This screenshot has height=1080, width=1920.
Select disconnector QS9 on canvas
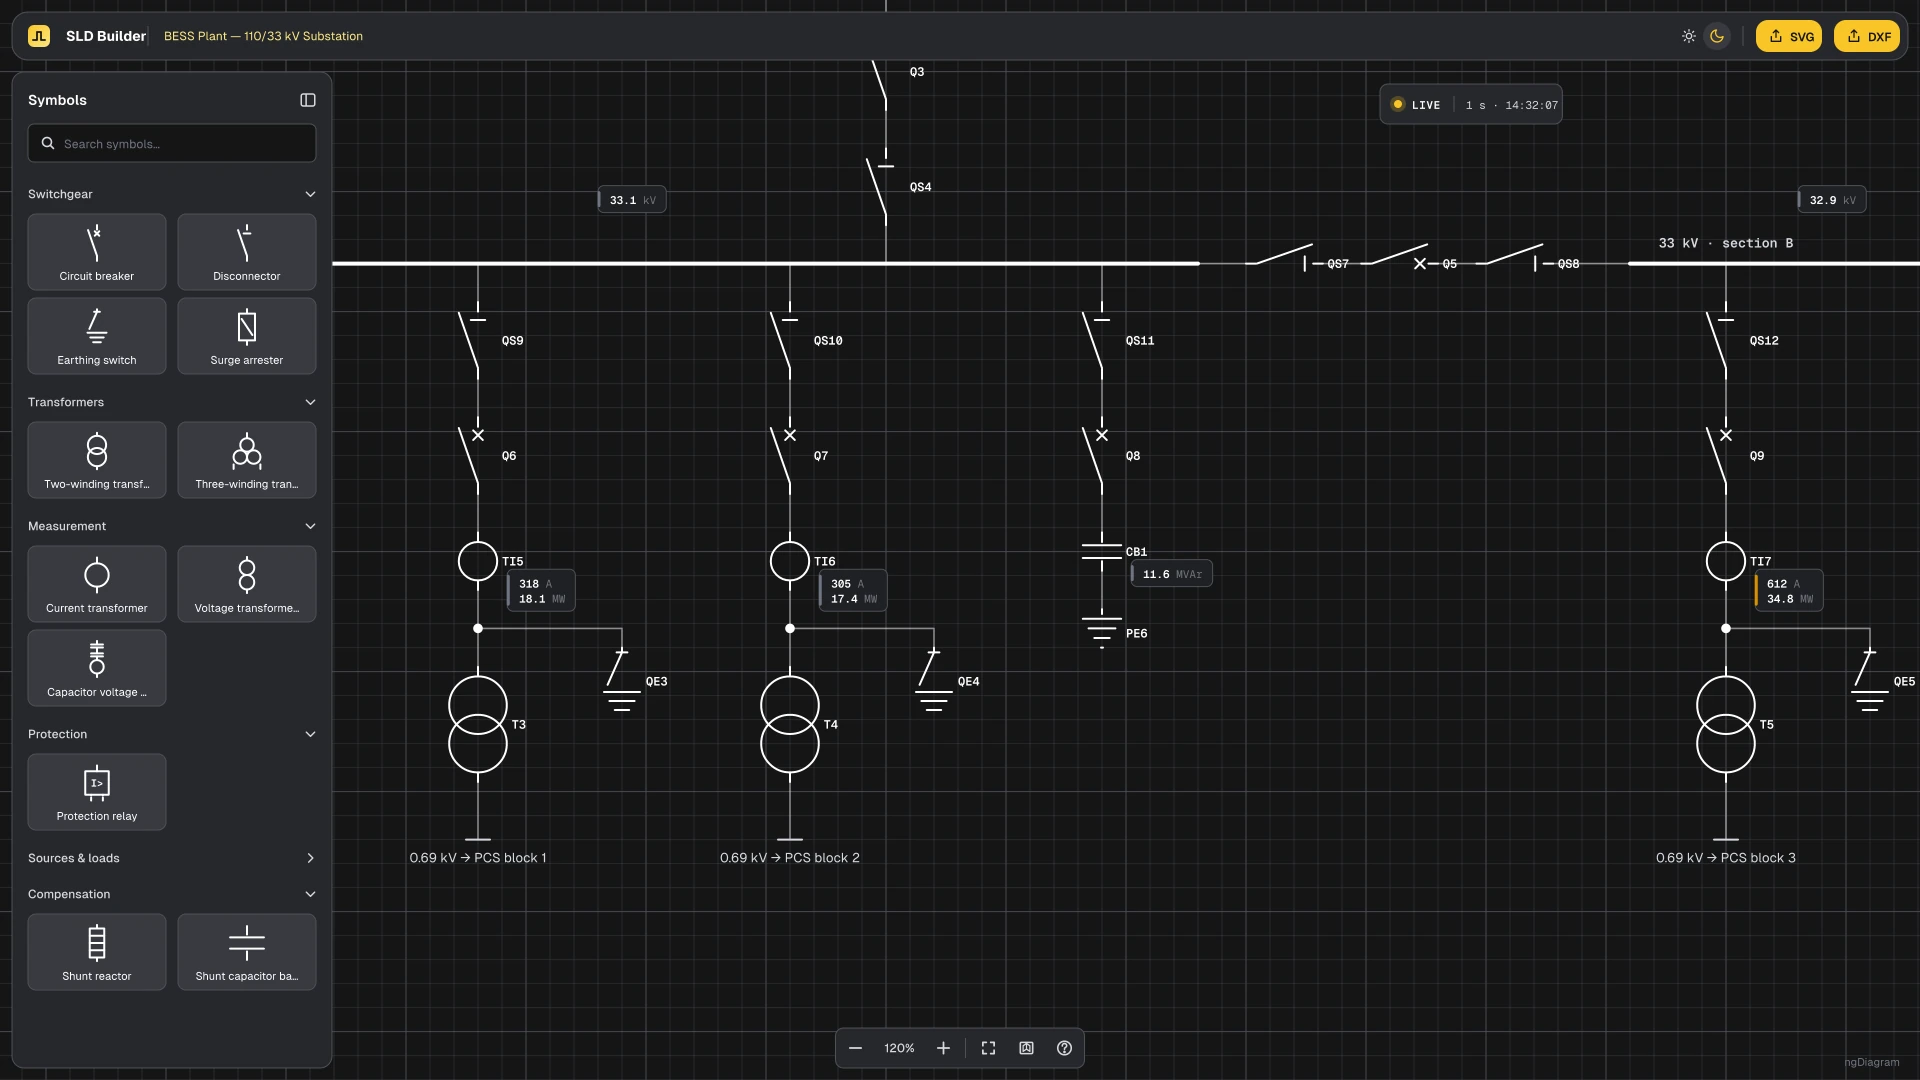474,341
